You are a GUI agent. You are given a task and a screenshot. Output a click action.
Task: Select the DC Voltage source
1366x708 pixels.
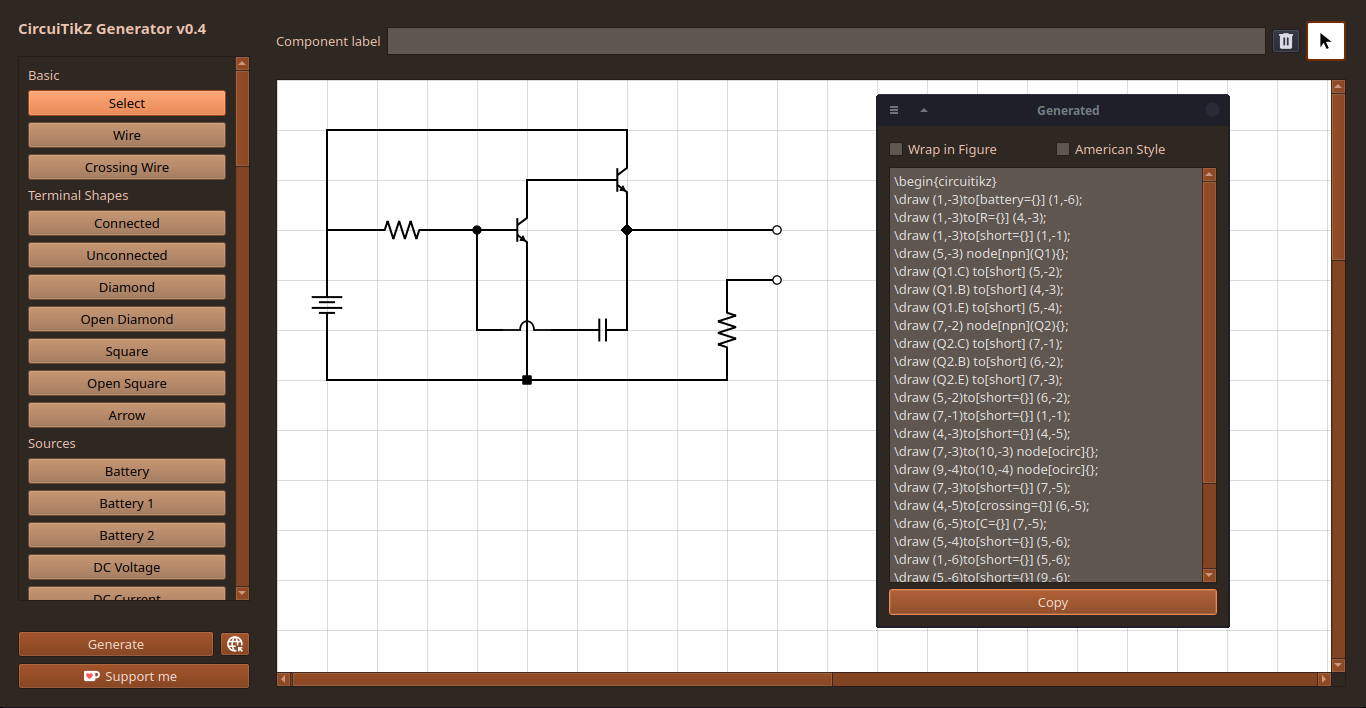point(127,567)
